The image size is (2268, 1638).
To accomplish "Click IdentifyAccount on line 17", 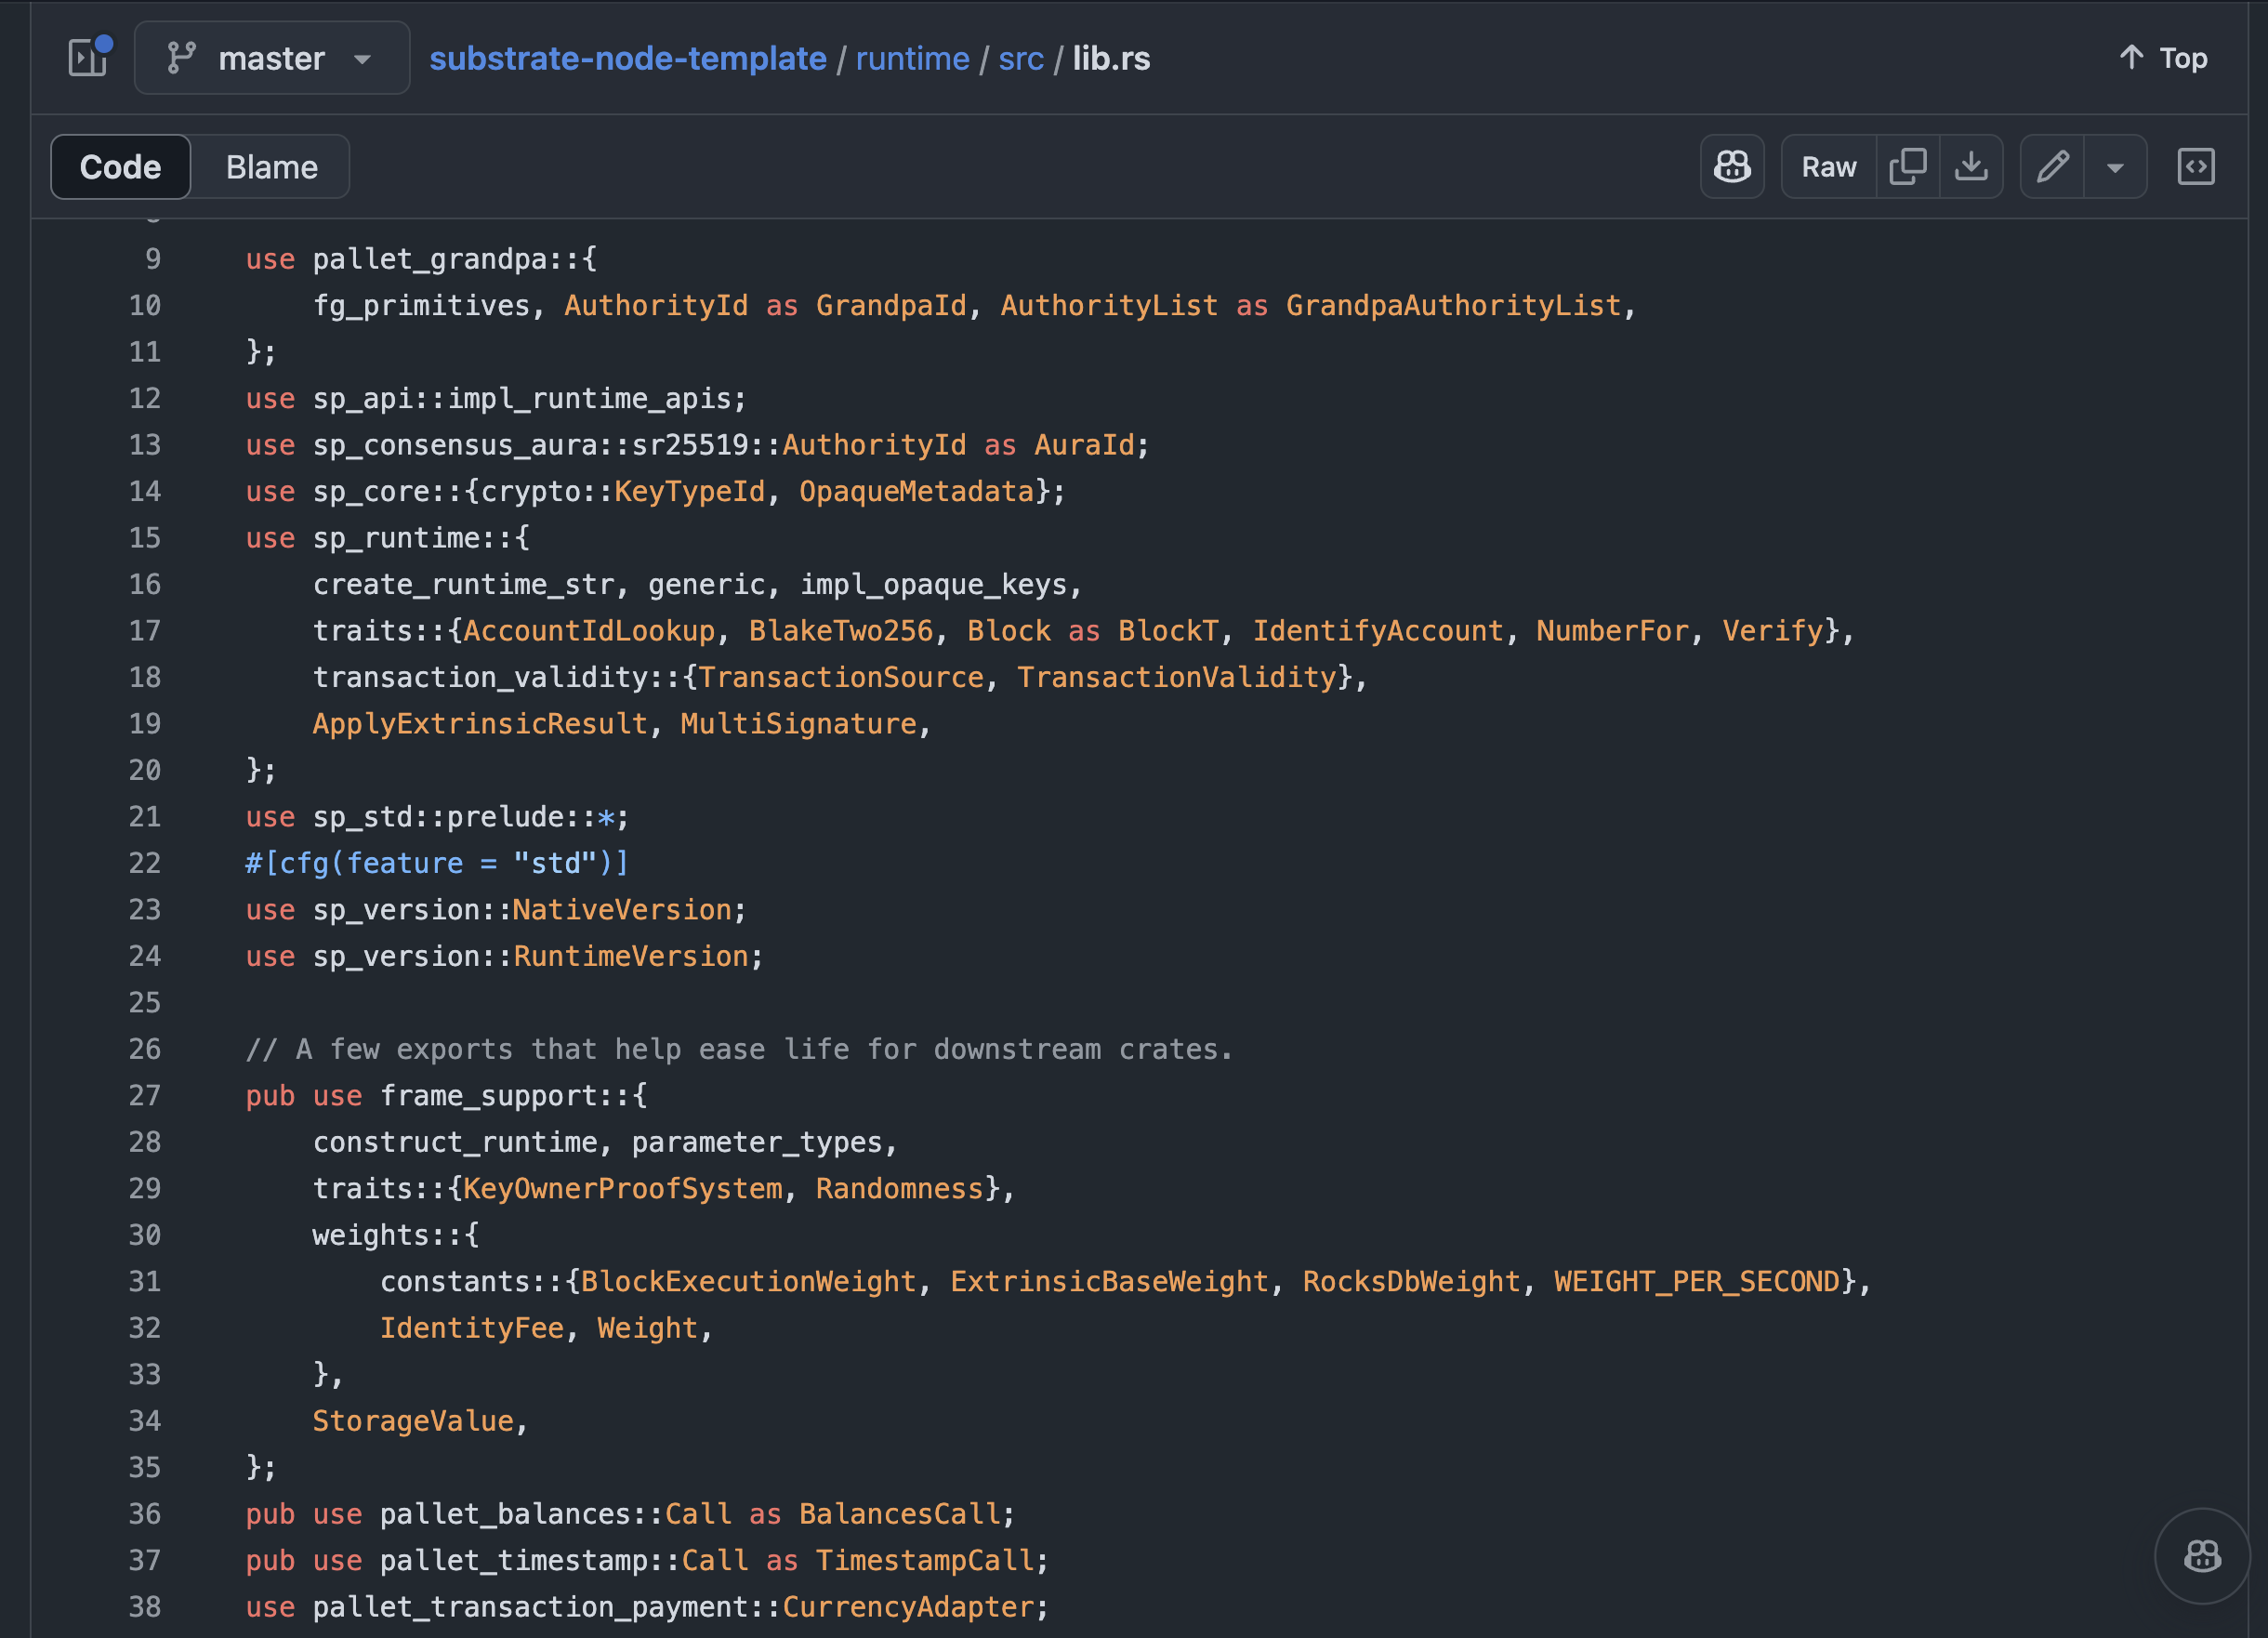I will (x=1378, y=631).
